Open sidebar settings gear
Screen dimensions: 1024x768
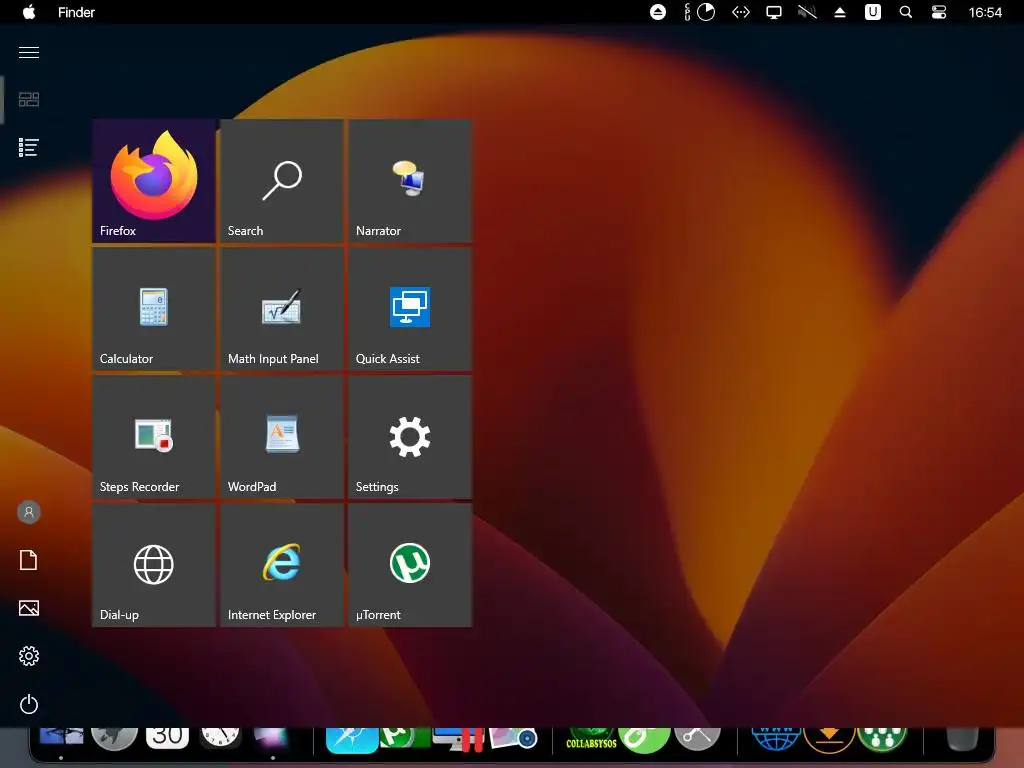click(29, 656)
